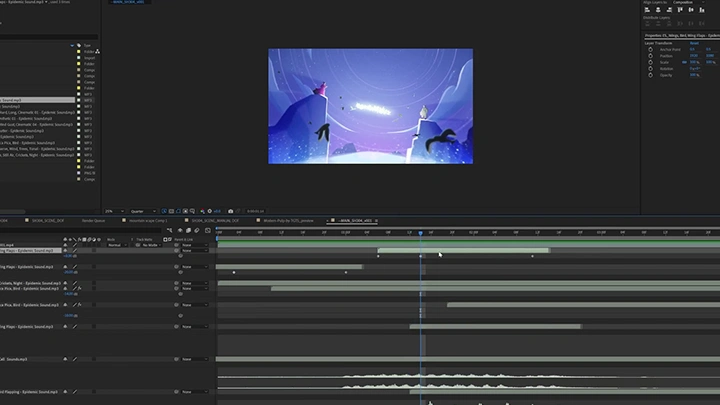Viewport: 720px width, 405px height.
Task: Select the Flapping - Epidemic Sound.mp3 layer
Action: pyautogui.click(x=30, y=392)
